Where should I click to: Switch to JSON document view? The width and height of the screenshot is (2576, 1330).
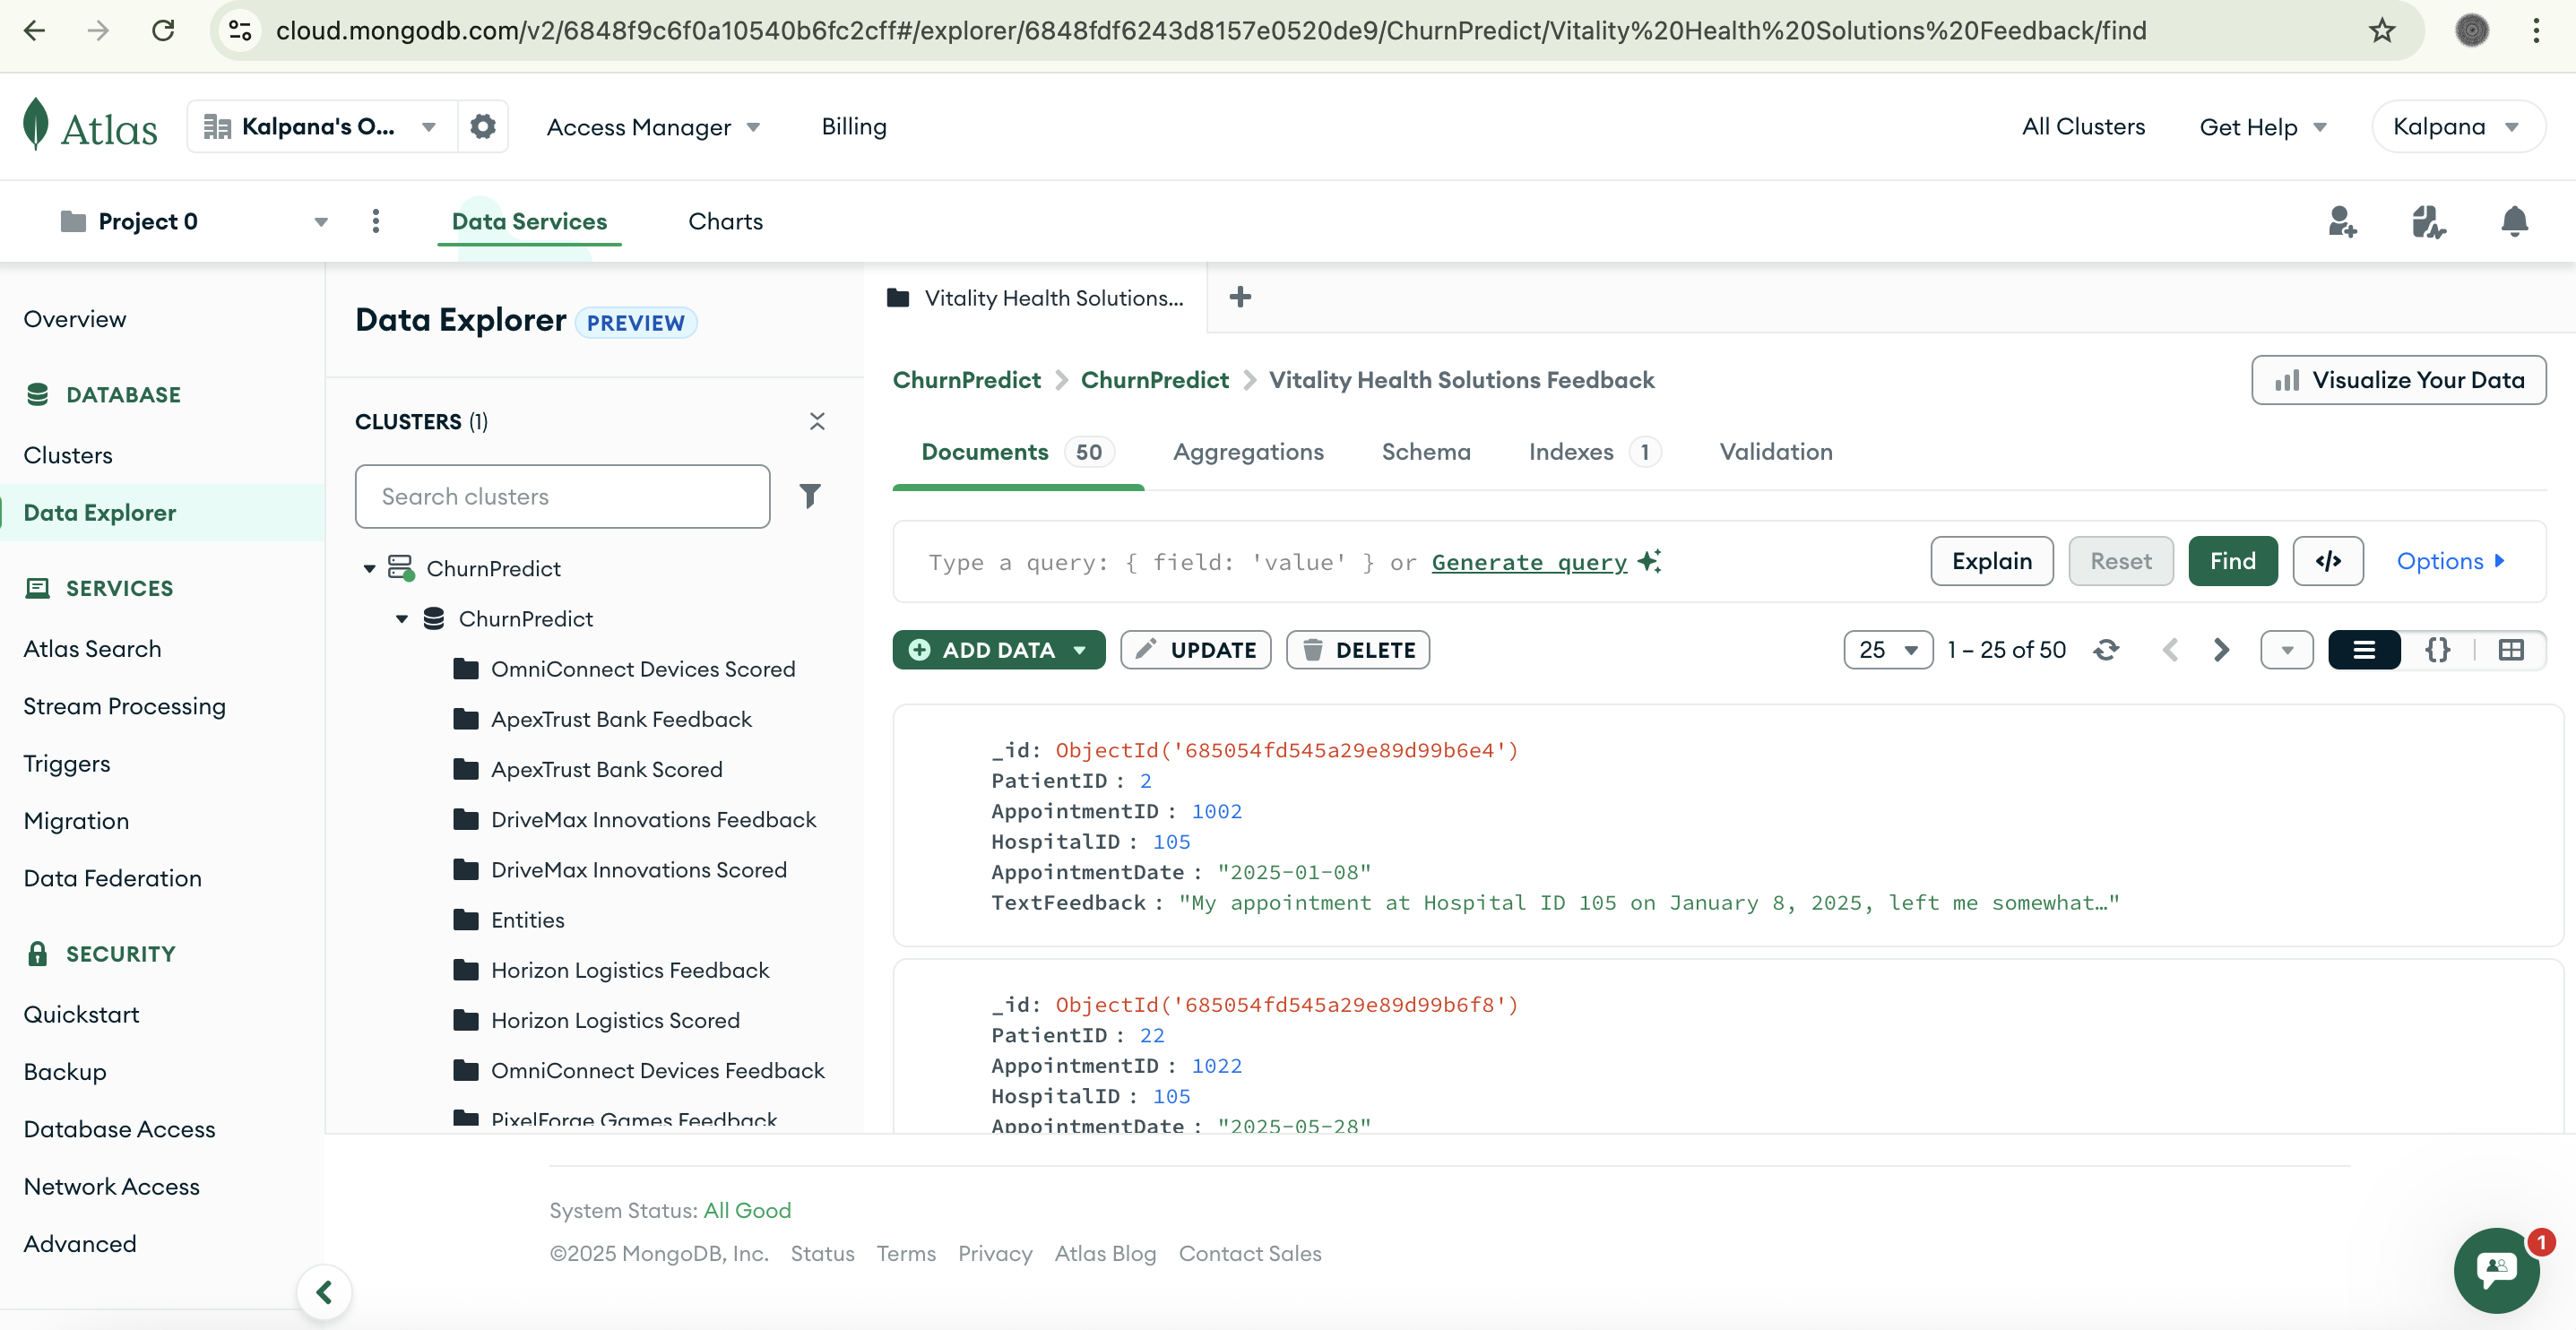pos(2437,650)
